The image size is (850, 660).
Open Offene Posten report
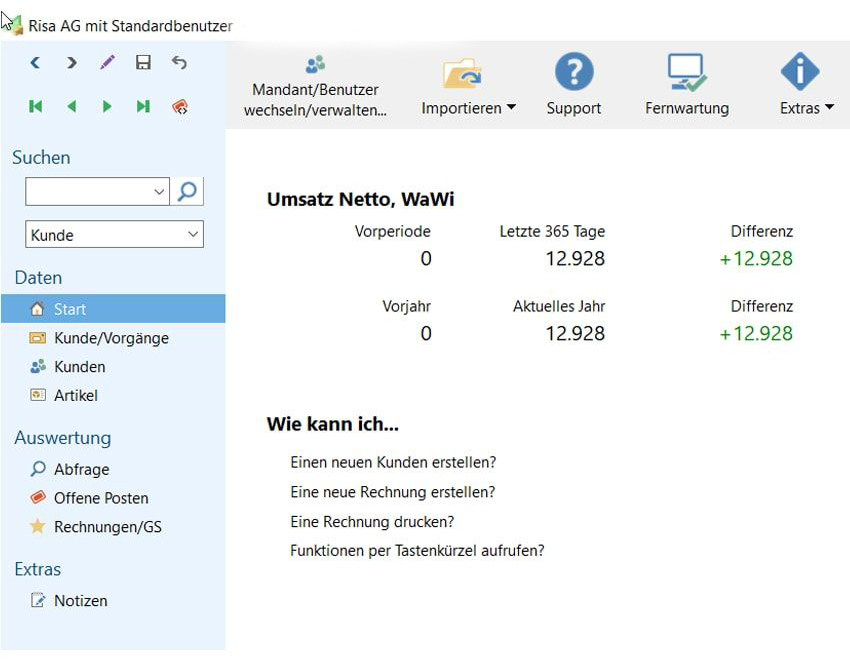100,498
